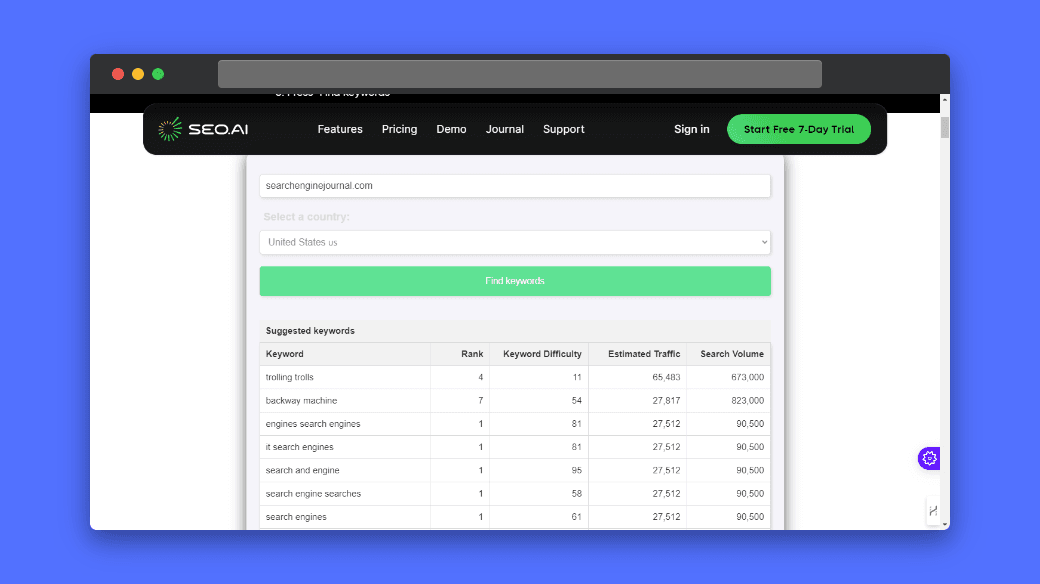Click the Suggested keywords heading
Screen dimensions: 1040x584
pos(310,330)
